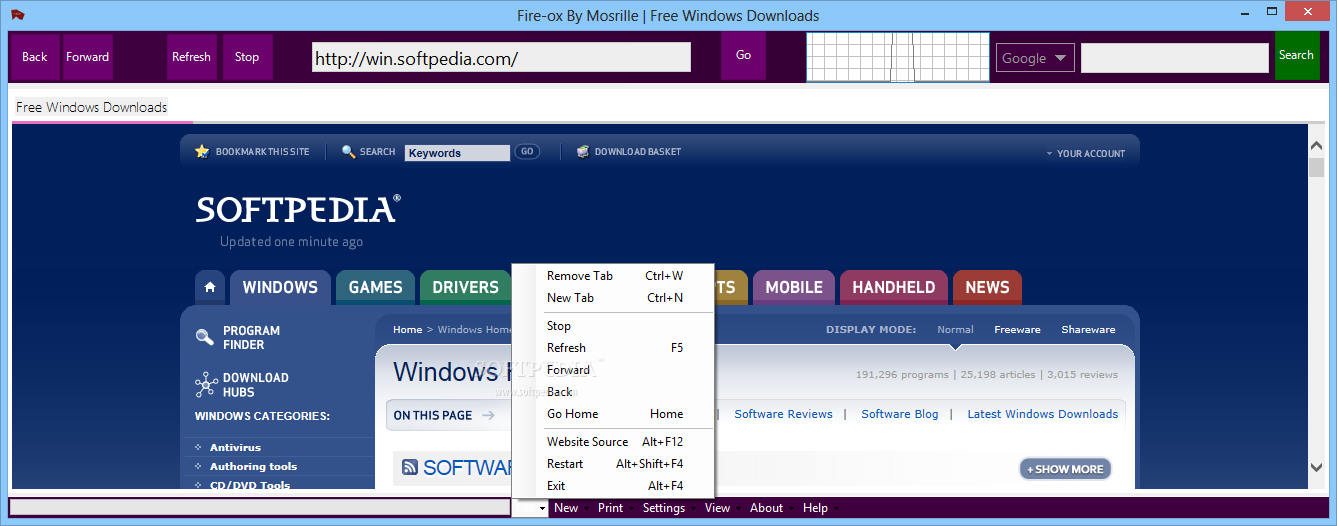1337x526 pixels.
Task: Choose New Tab from the menu
Action: (x=613, y=298)
